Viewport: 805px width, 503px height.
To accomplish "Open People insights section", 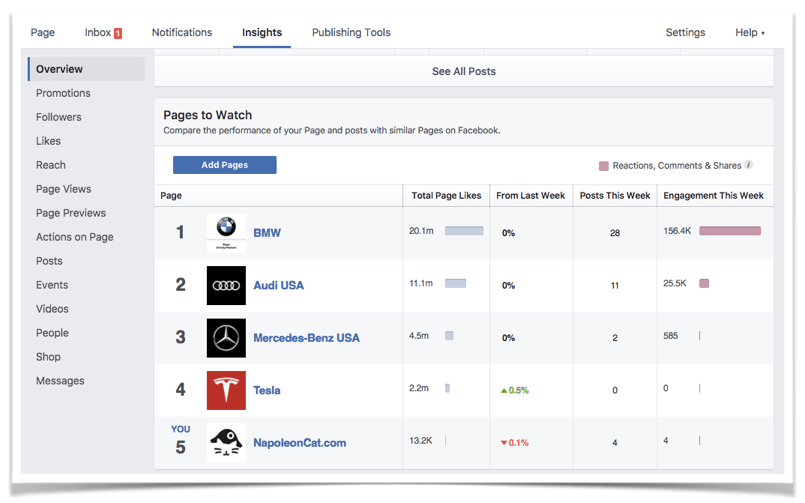I will click(x=52, y=333).
